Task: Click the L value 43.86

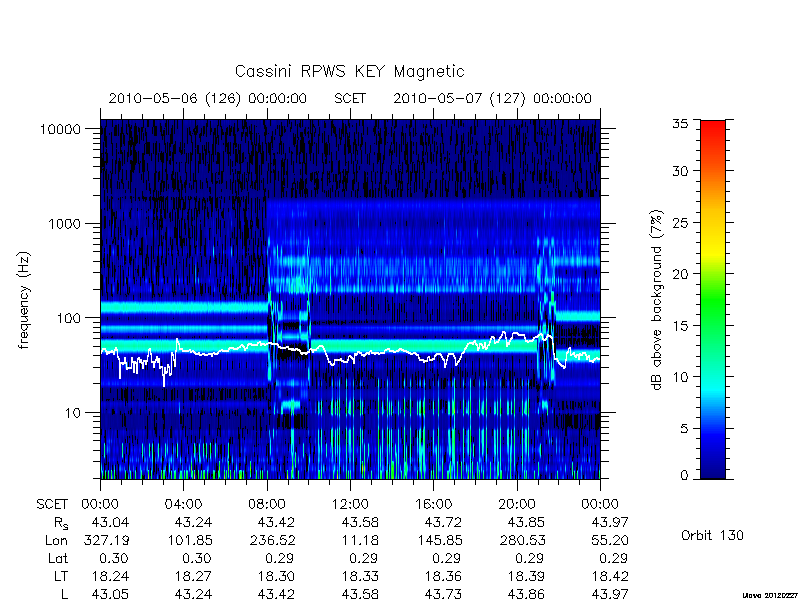Action: [x=526, y=594]
